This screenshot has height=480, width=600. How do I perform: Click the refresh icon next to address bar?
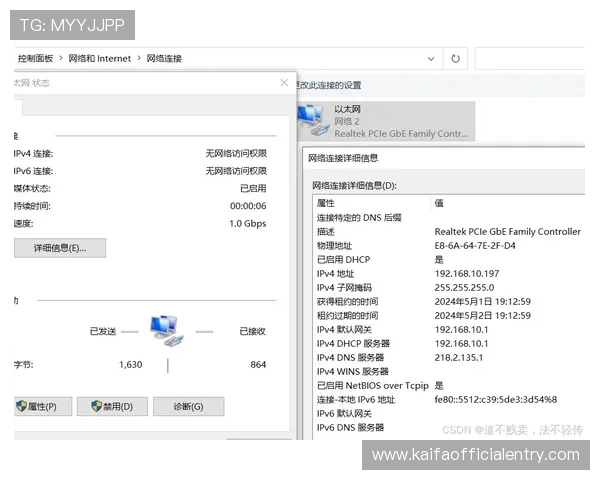click(455, 59)
